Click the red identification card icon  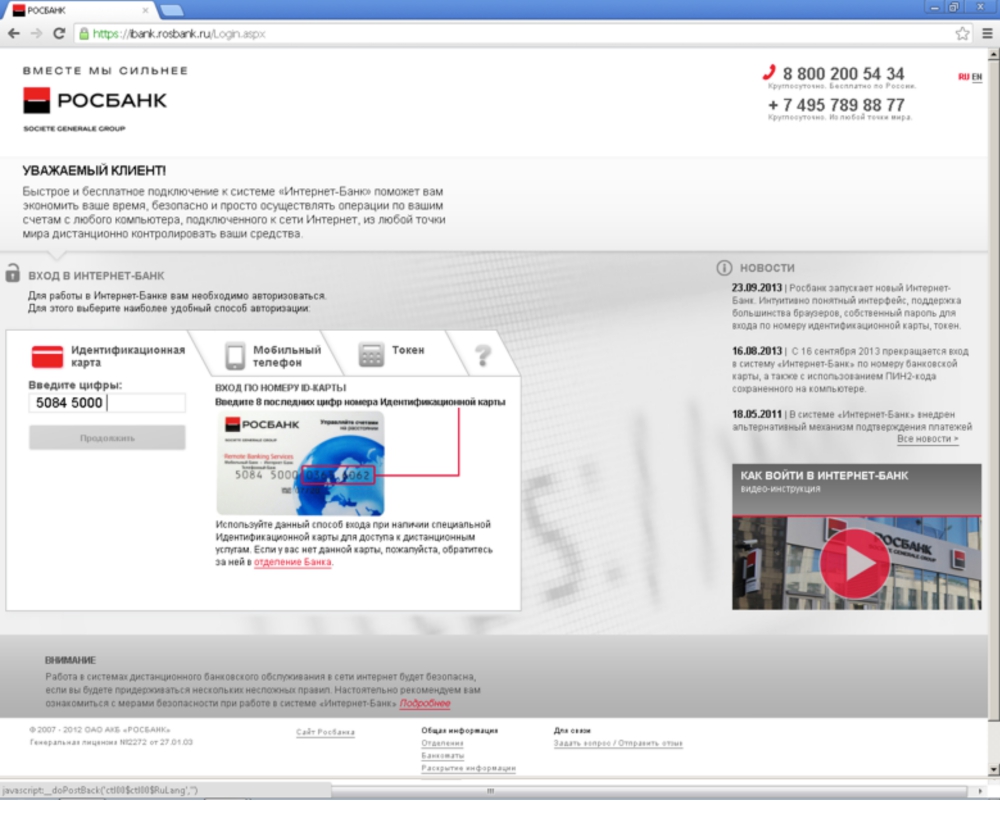[47, 356]
